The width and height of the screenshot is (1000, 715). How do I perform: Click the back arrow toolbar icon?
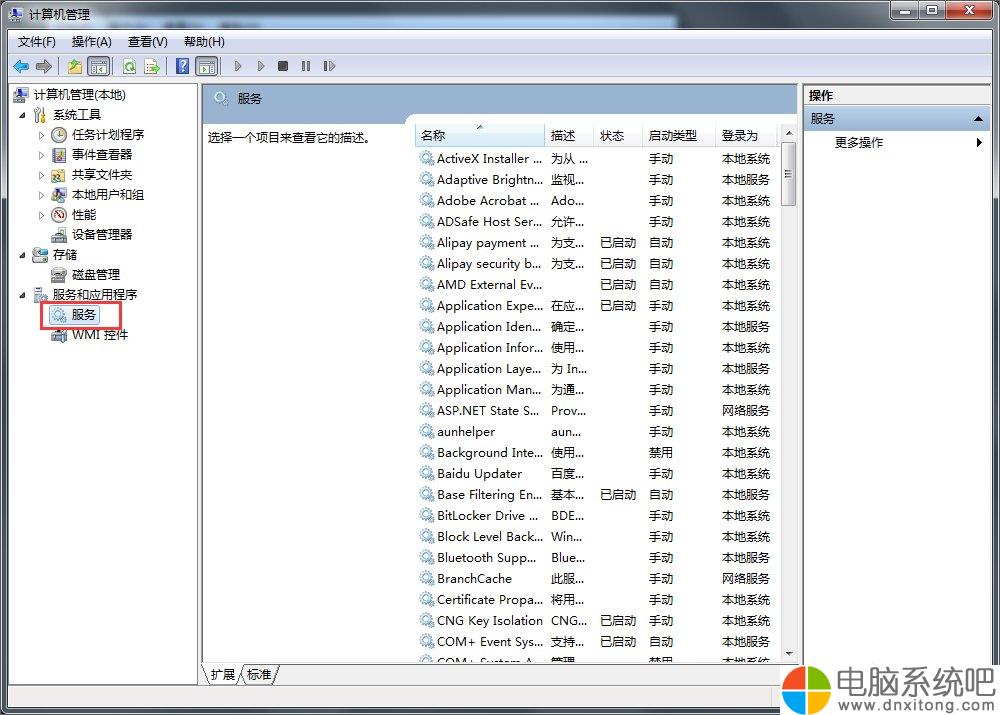(x=21, y=66)
